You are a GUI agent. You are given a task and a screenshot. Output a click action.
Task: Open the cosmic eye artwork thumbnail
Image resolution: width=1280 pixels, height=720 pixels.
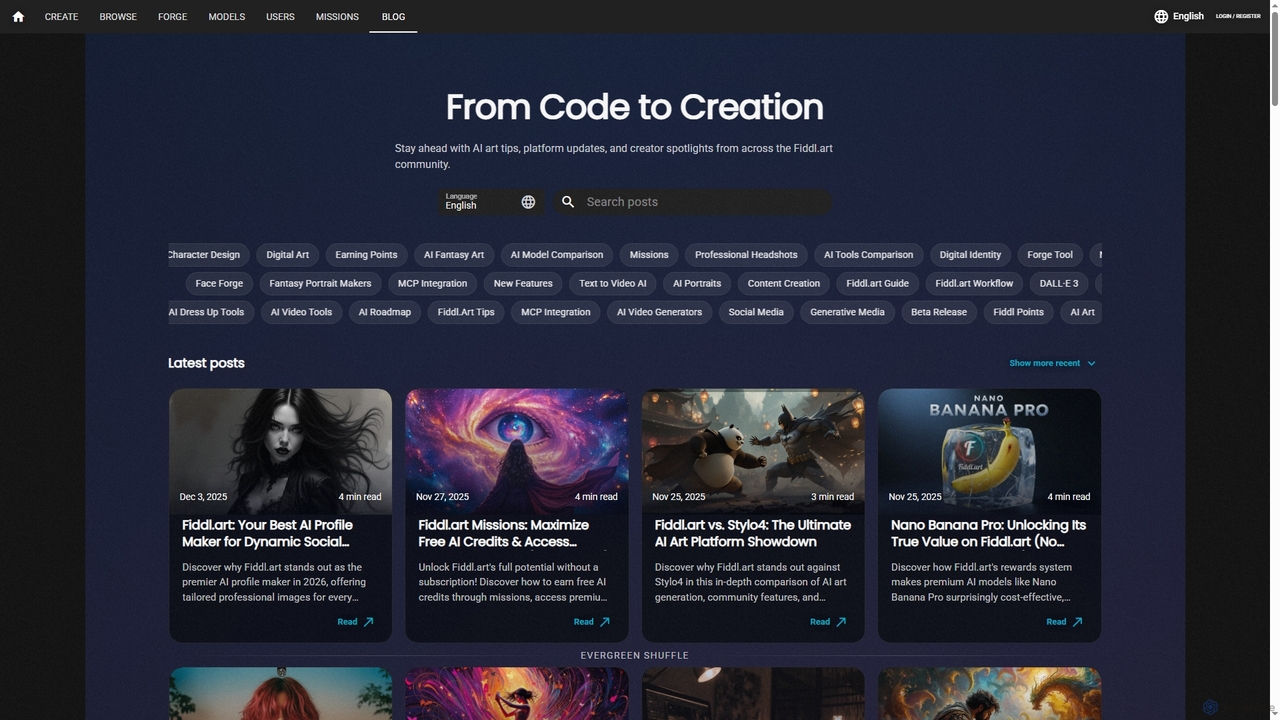coord(517,450)
